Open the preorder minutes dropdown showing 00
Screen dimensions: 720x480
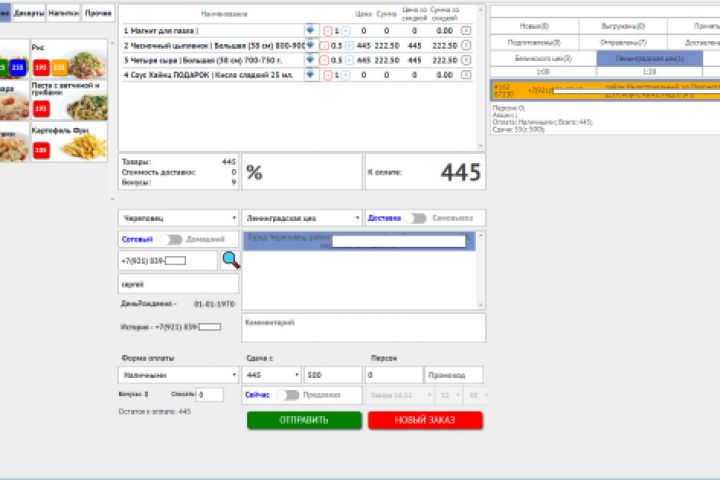[x=476, y=395]
